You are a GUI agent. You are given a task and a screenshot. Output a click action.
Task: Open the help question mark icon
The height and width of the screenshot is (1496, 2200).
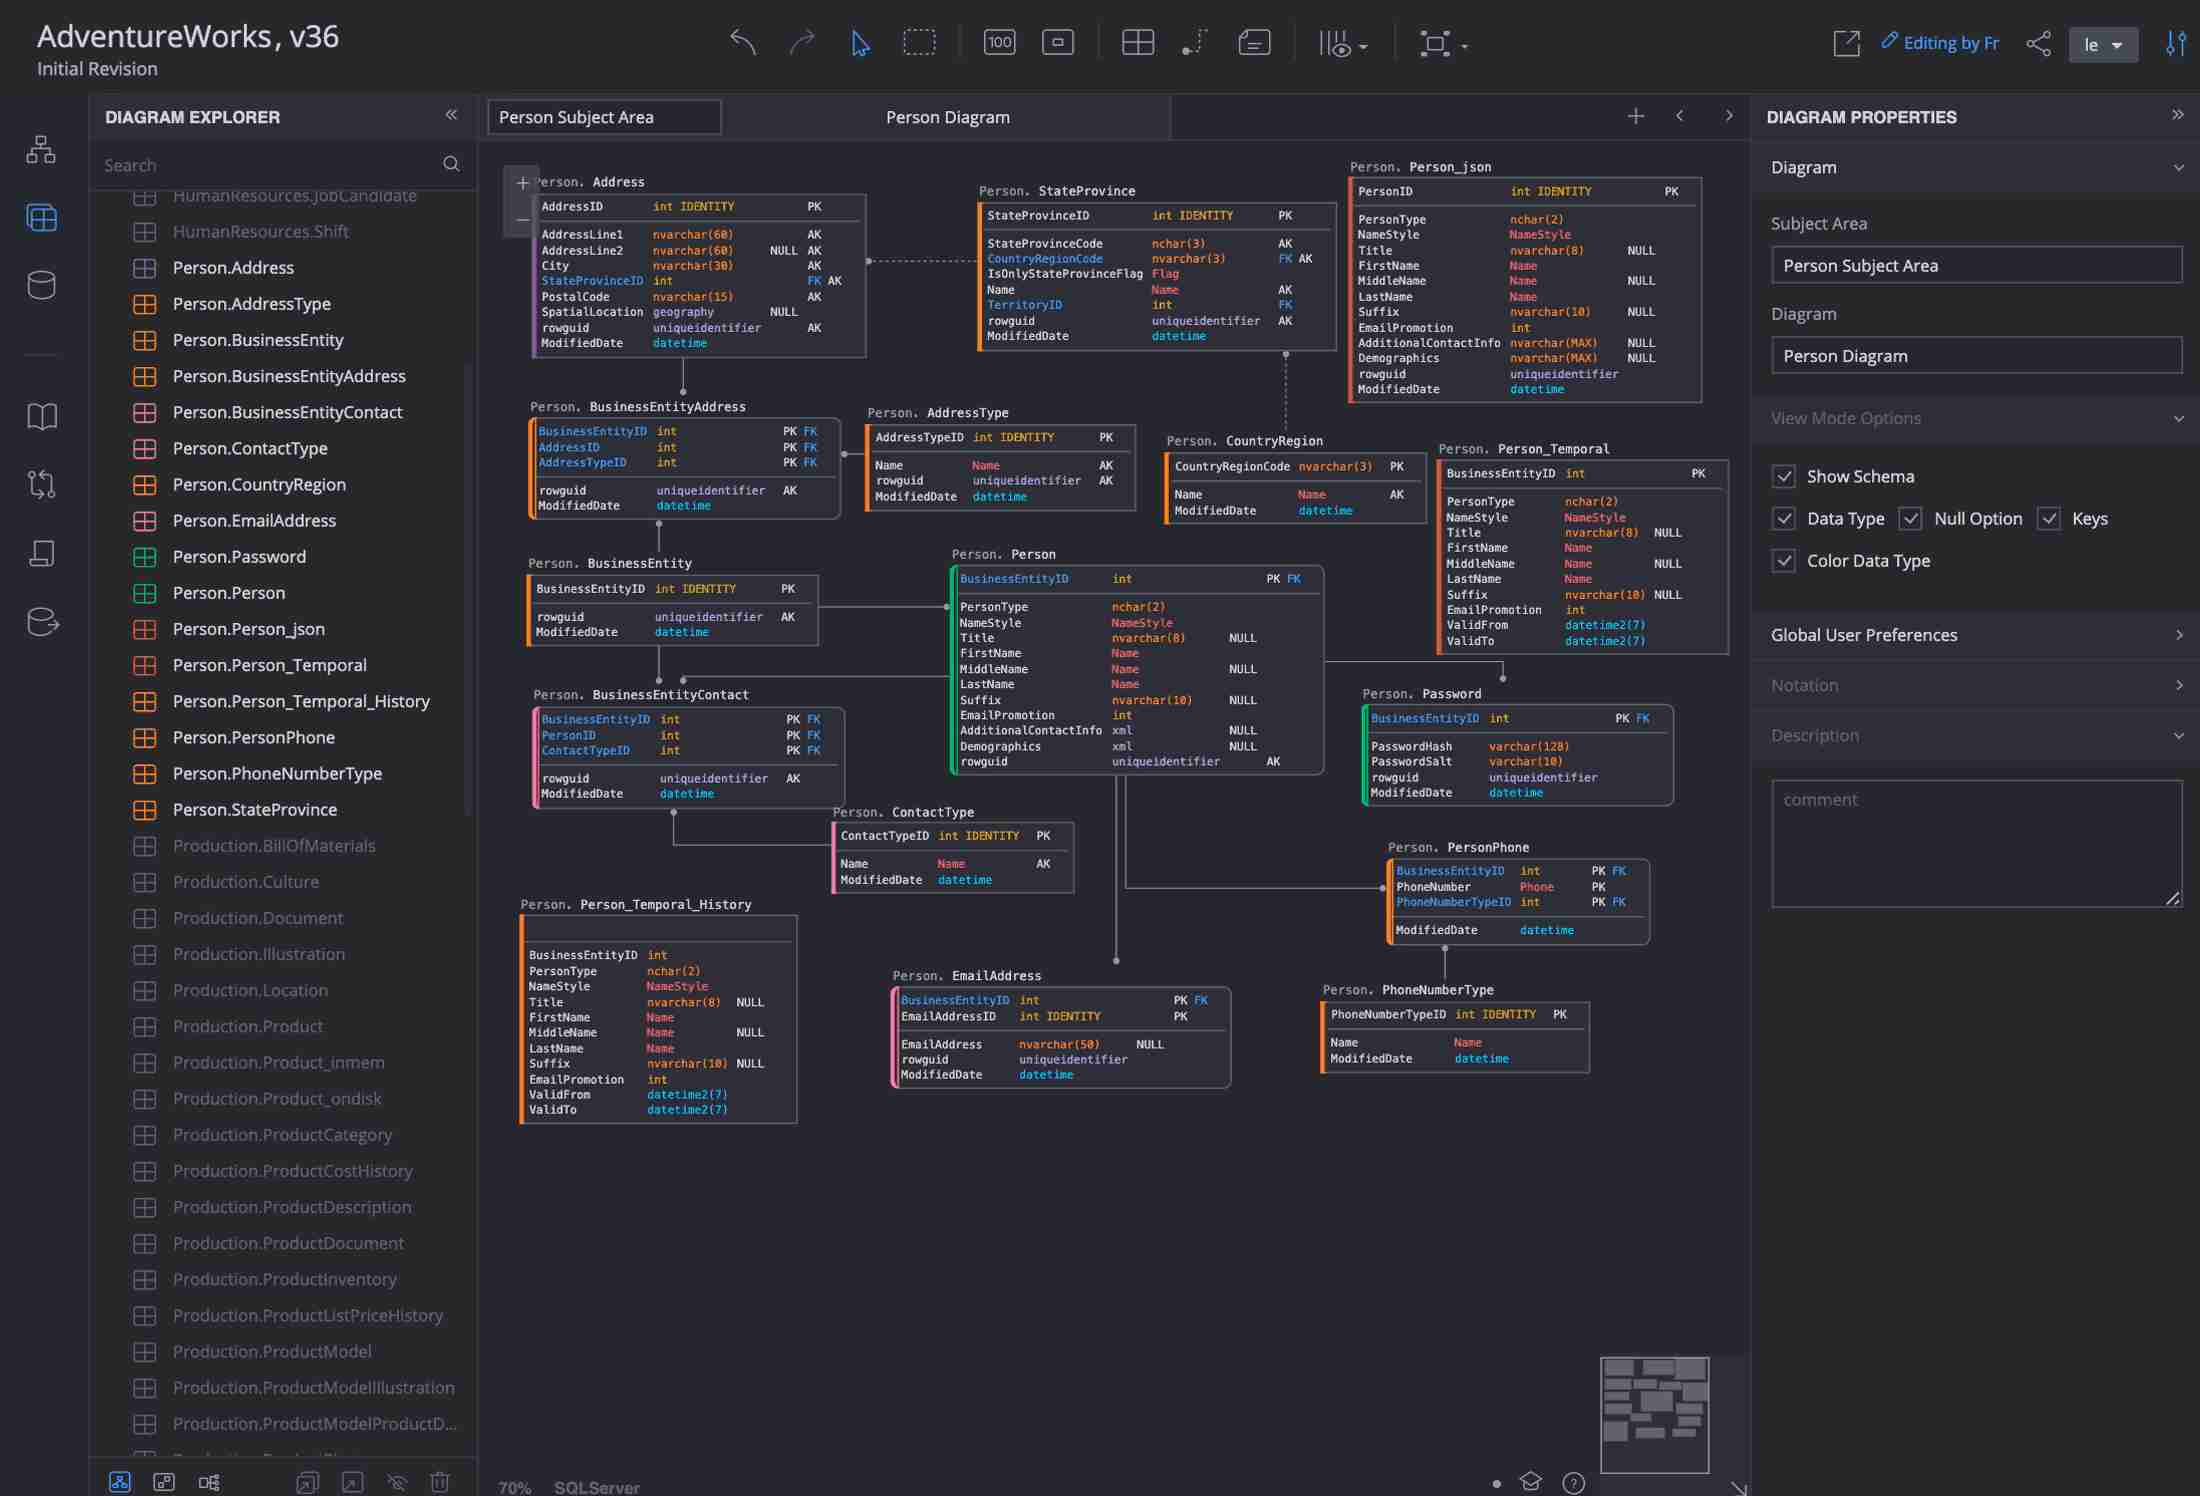point(1574,1482)
